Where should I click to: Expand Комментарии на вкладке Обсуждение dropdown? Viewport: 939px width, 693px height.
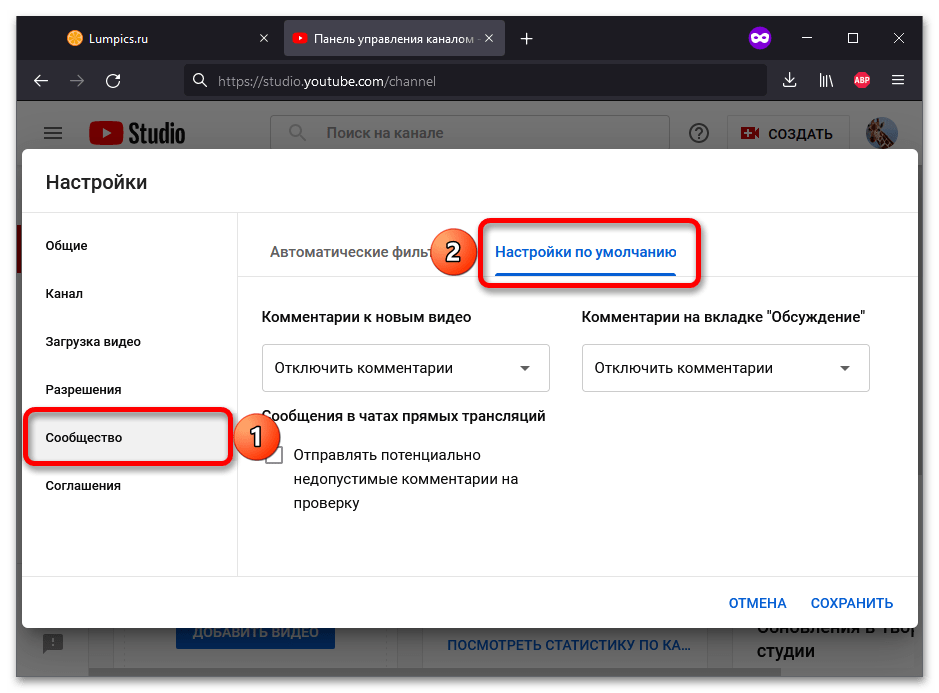click(x=725, y=368)
